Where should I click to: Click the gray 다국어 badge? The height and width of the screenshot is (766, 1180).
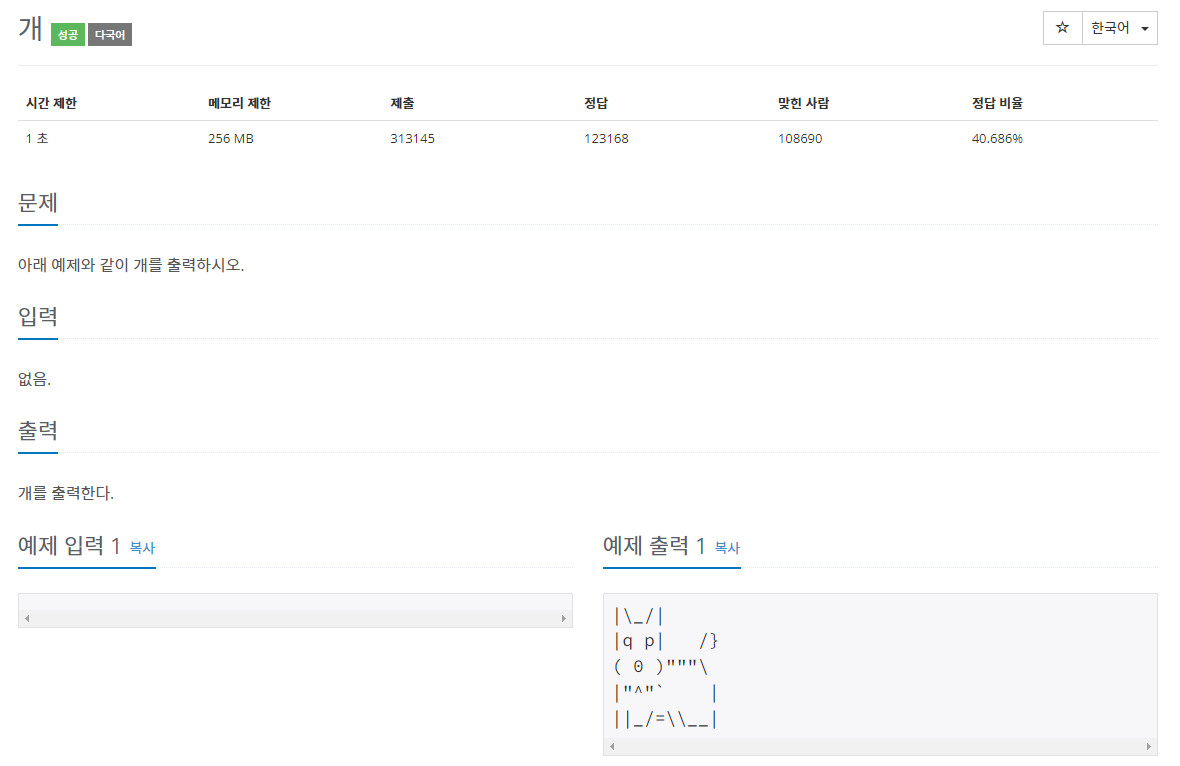point(110,35)
